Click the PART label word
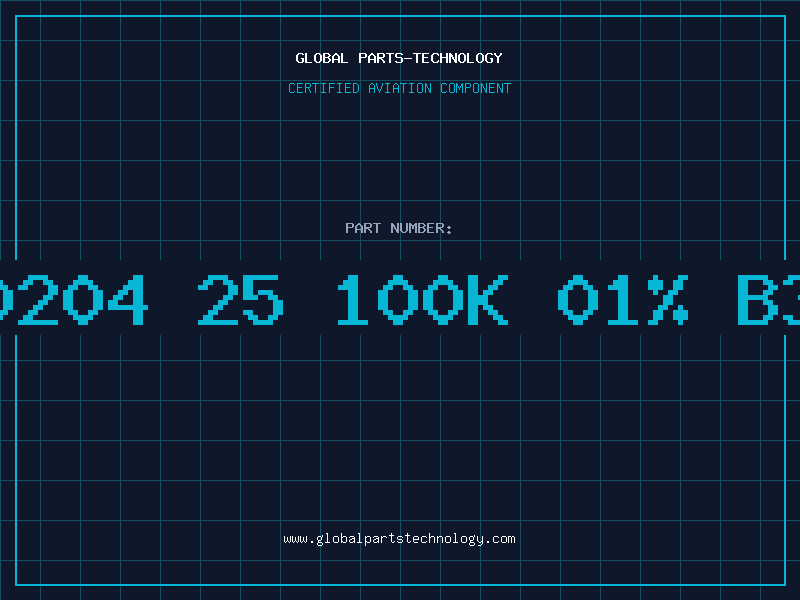This screenshot has height=600, width=800. (363, 228)
